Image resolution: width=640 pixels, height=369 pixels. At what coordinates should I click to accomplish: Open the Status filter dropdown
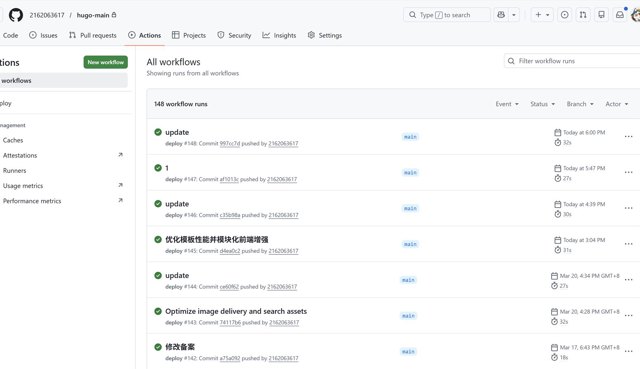(542, 104)
